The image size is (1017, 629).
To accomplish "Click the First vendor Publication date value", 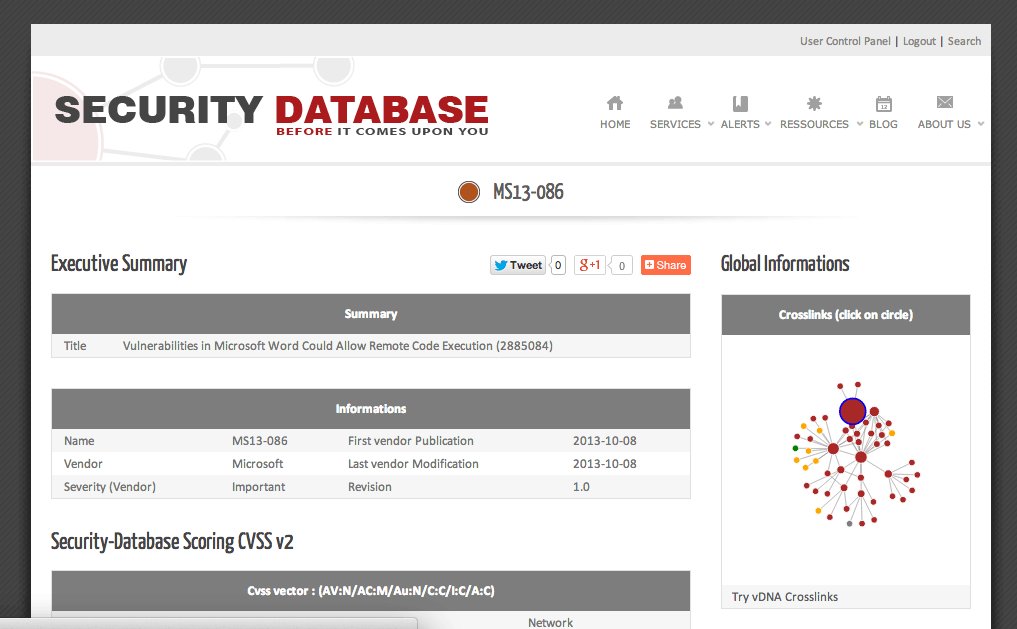I will coord(604,441).
